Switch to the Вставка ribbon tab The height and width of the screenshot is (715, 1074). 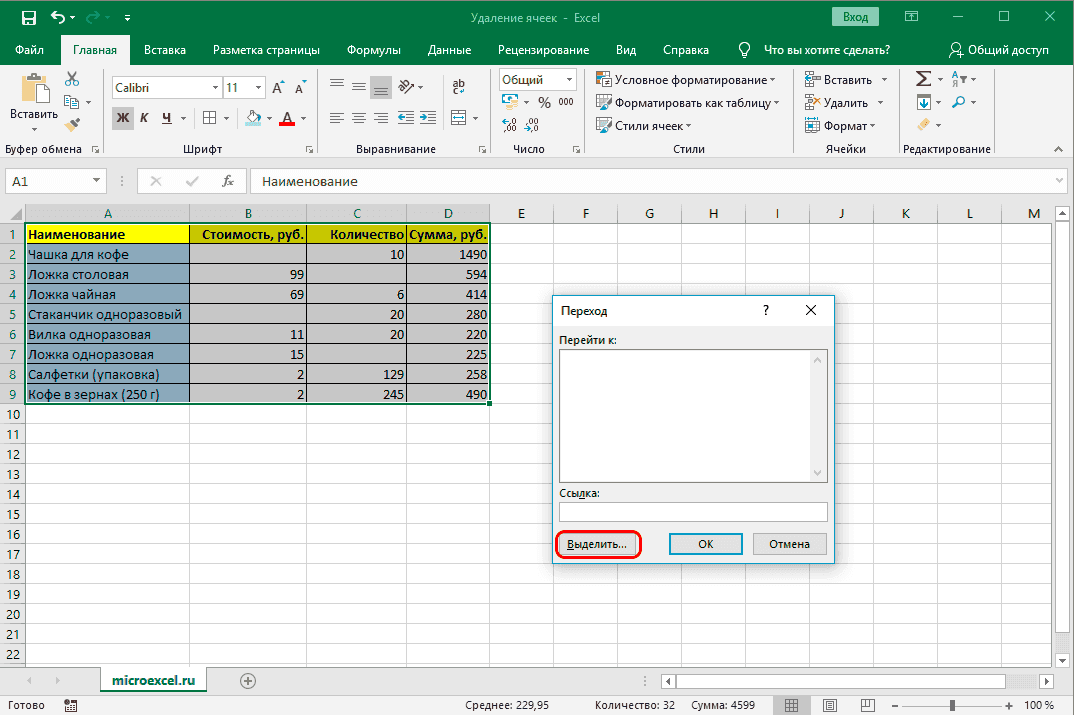point(165,50)
